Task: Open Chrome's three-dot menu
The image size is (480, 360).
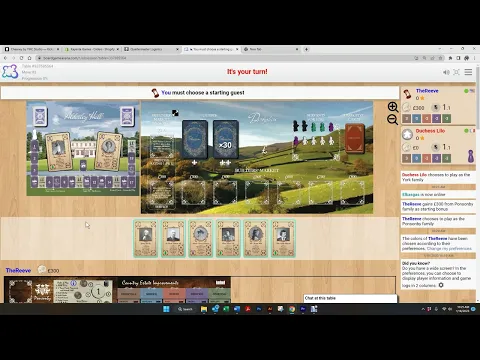Action: 474,58
